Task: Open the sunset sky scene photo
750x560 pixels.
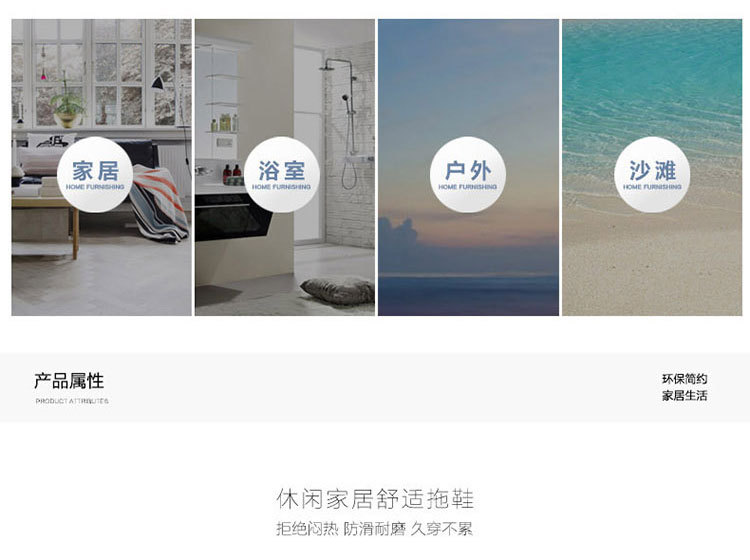Action: click(x=468, y=167)
